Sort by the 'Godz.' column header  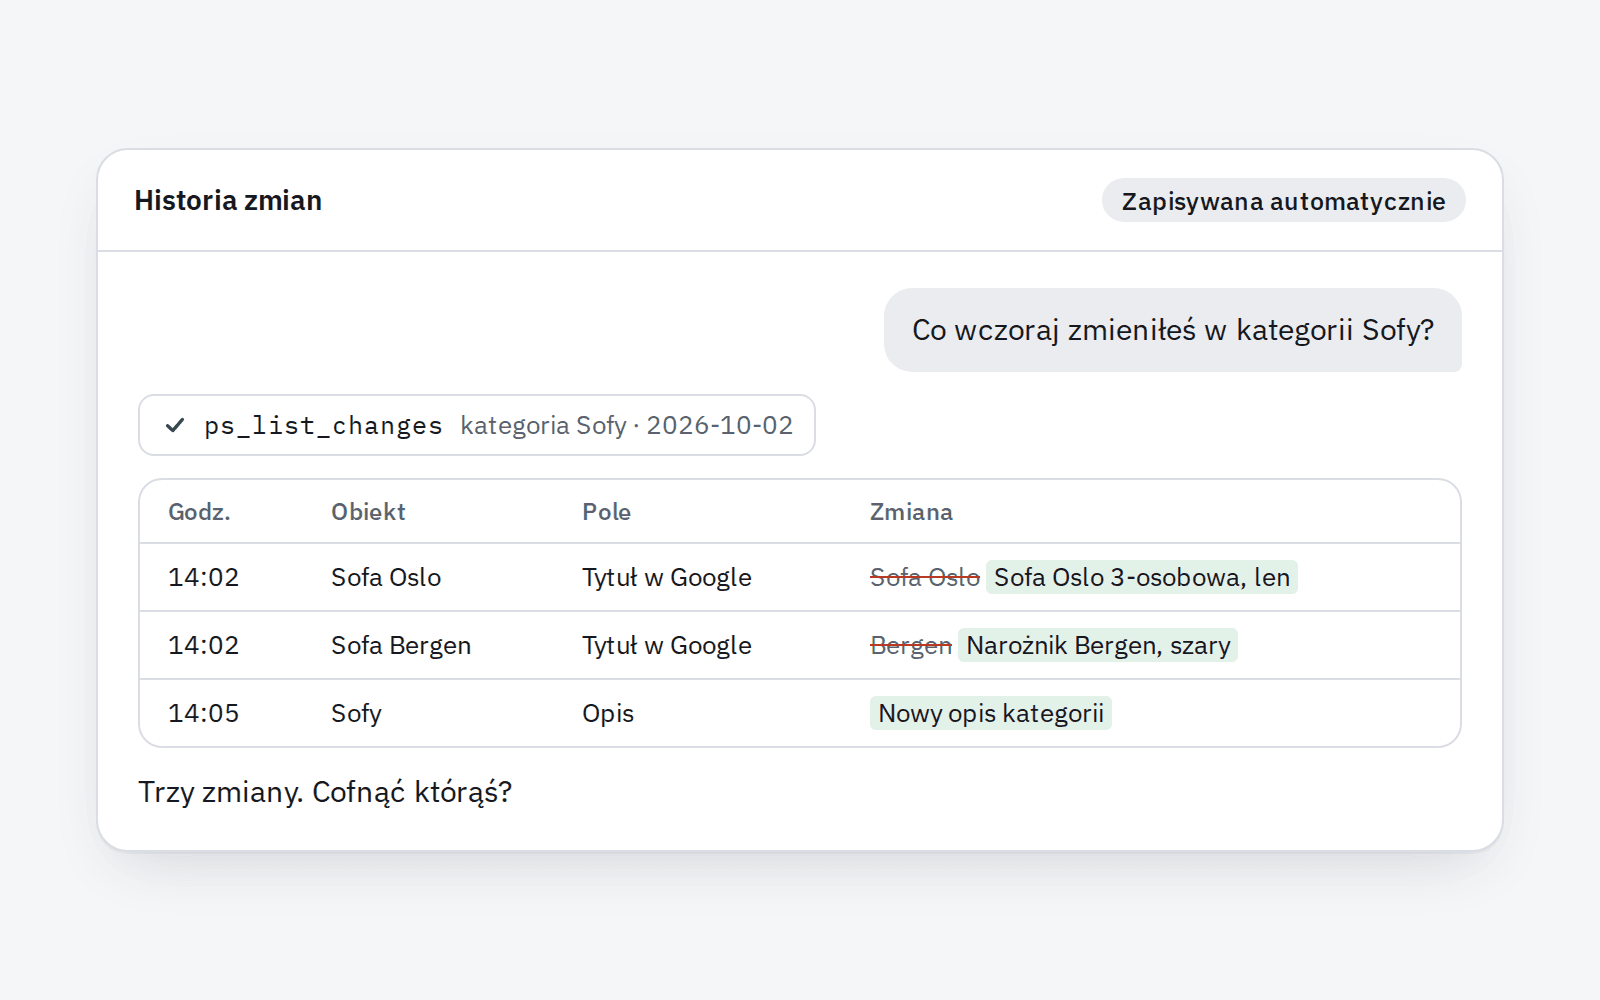tap(199, 512)
